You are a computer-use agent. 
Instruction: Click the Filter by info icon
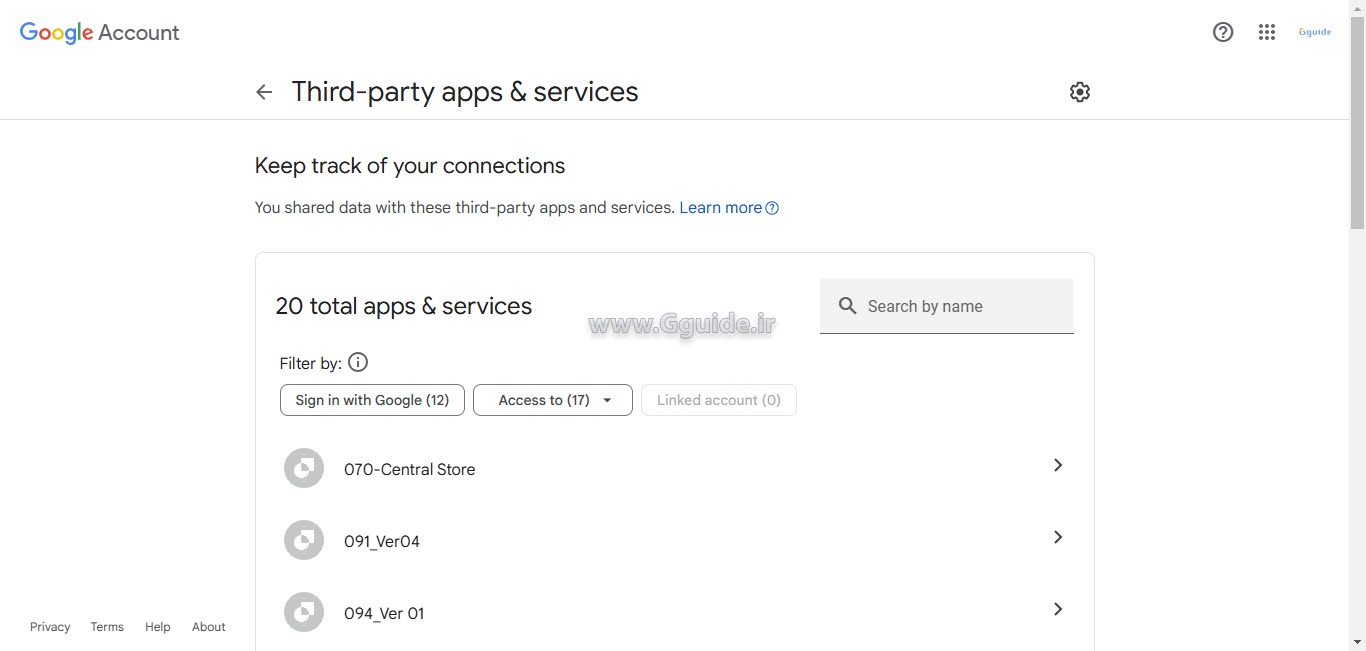[x=358, y=363]
